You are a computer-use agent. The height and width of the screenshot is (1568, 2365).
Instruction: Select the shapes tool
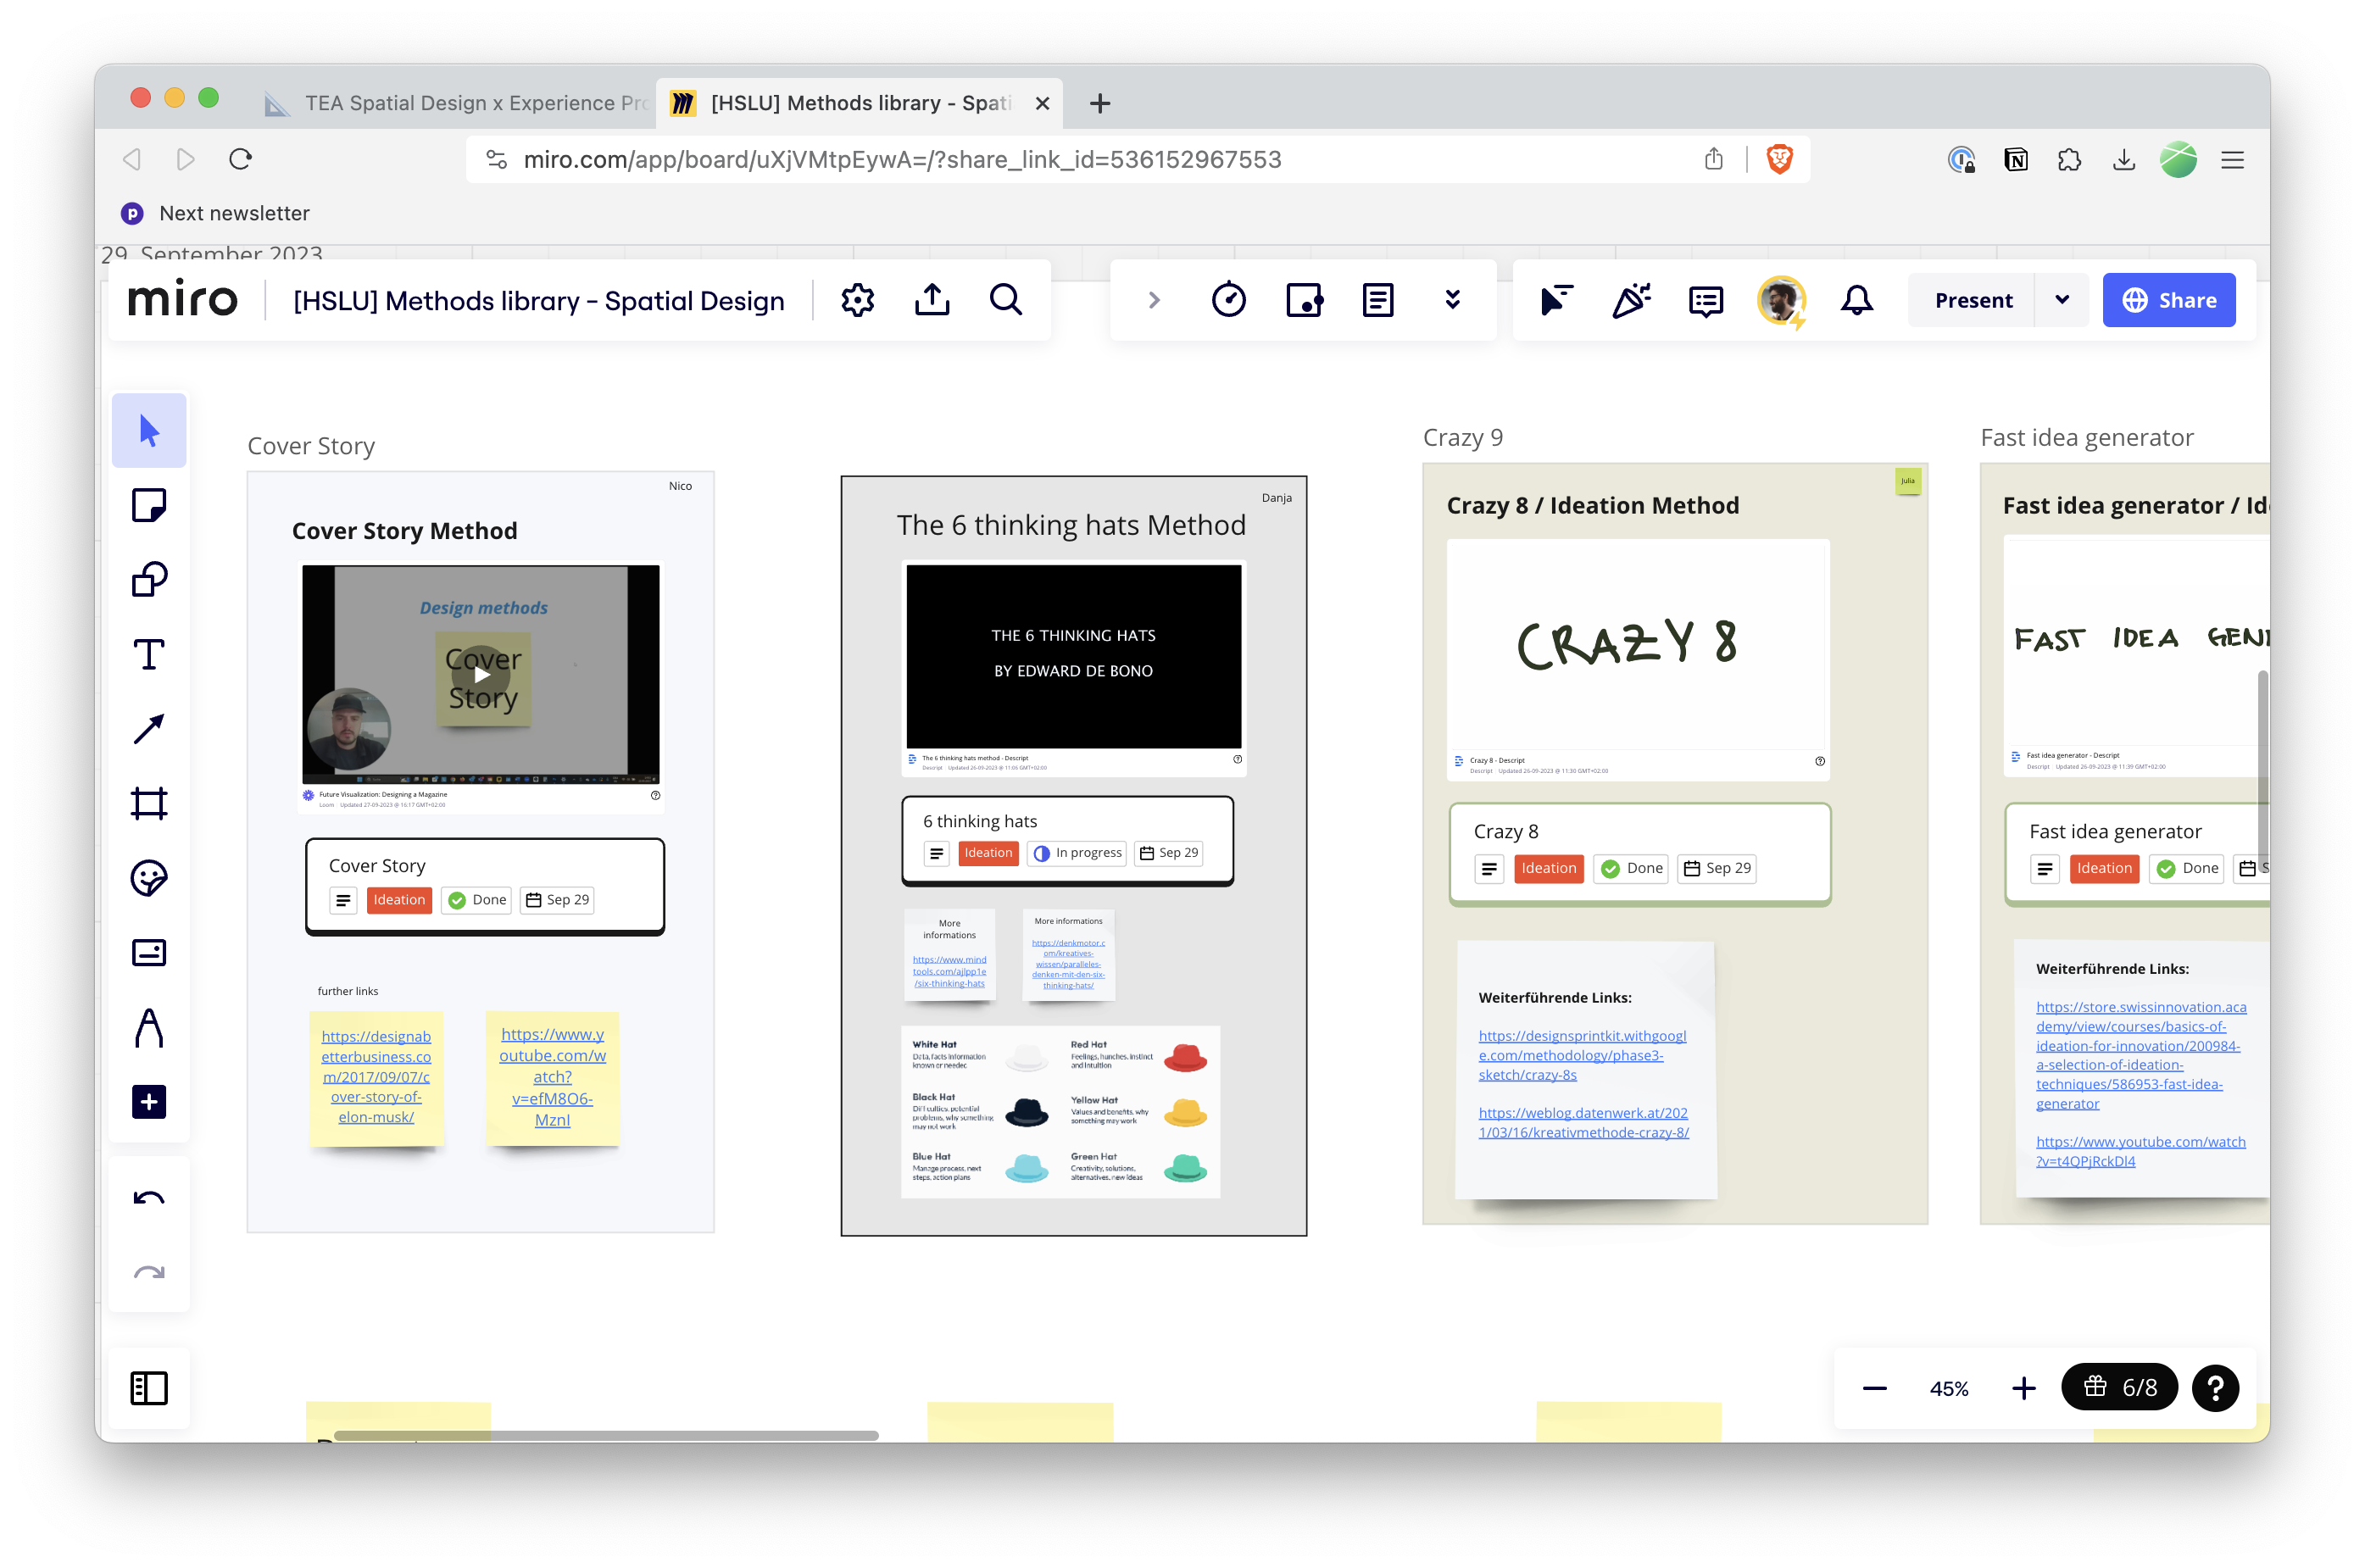[149, 580]
